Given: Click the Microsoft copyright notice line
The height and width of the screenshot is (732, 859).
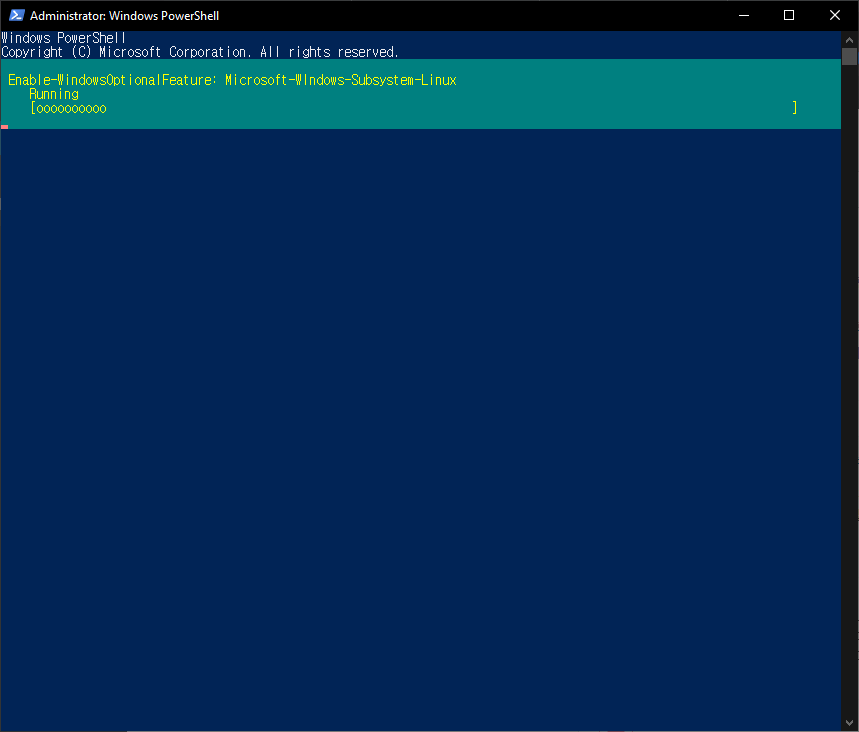Looking at the screenshot, I should point(200,51).
